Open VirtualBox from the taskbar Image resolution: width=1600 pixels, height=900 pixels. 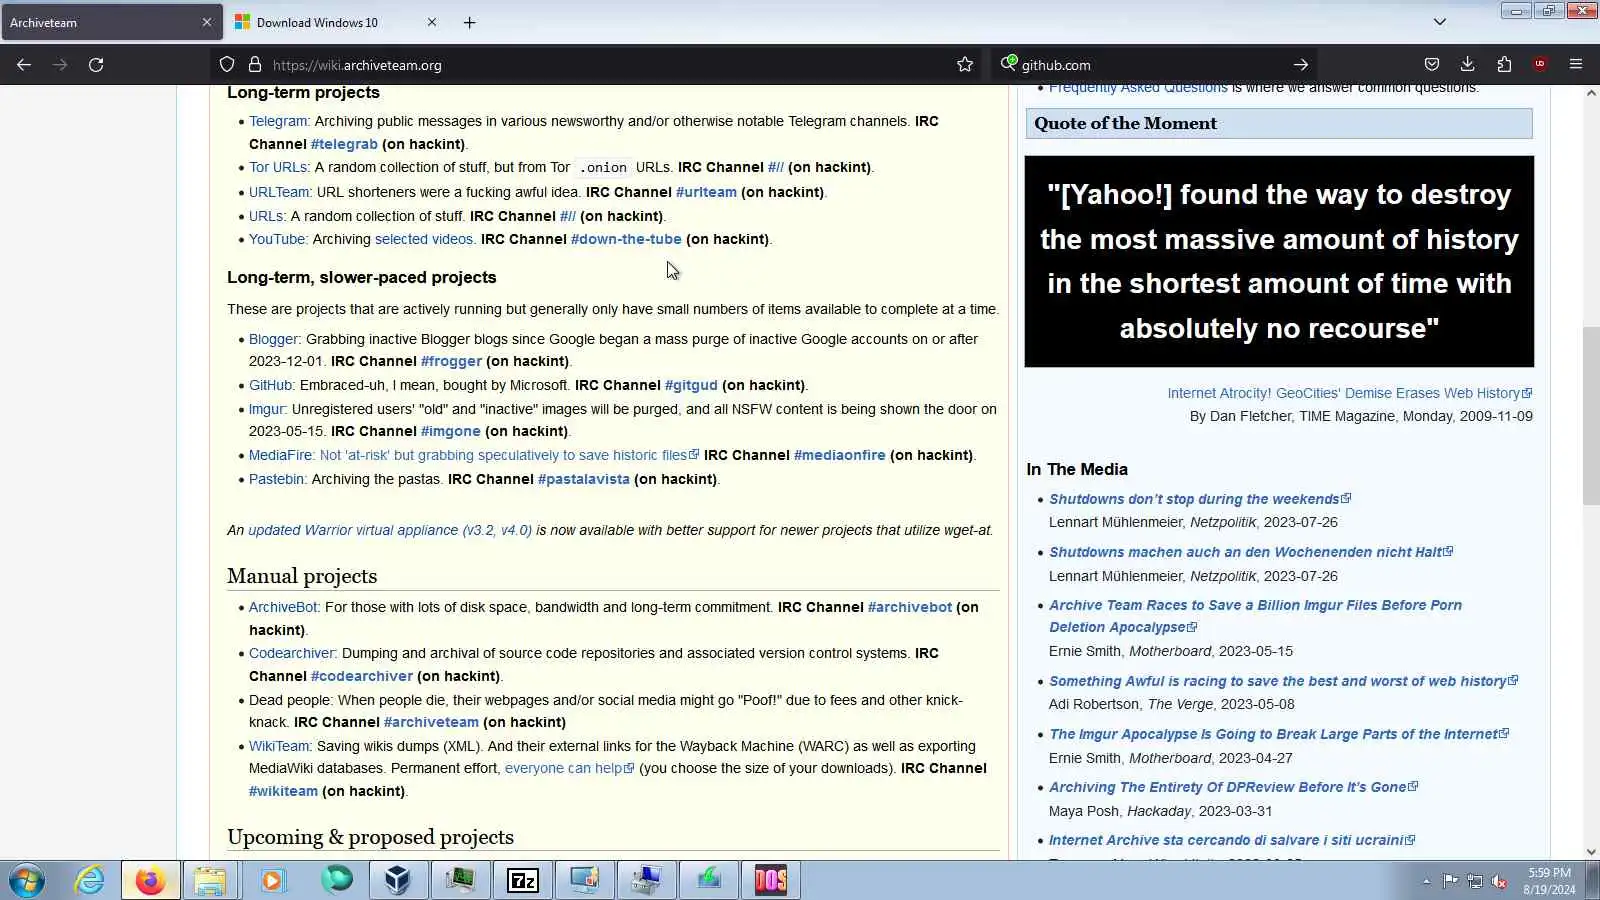pos(398,881)
